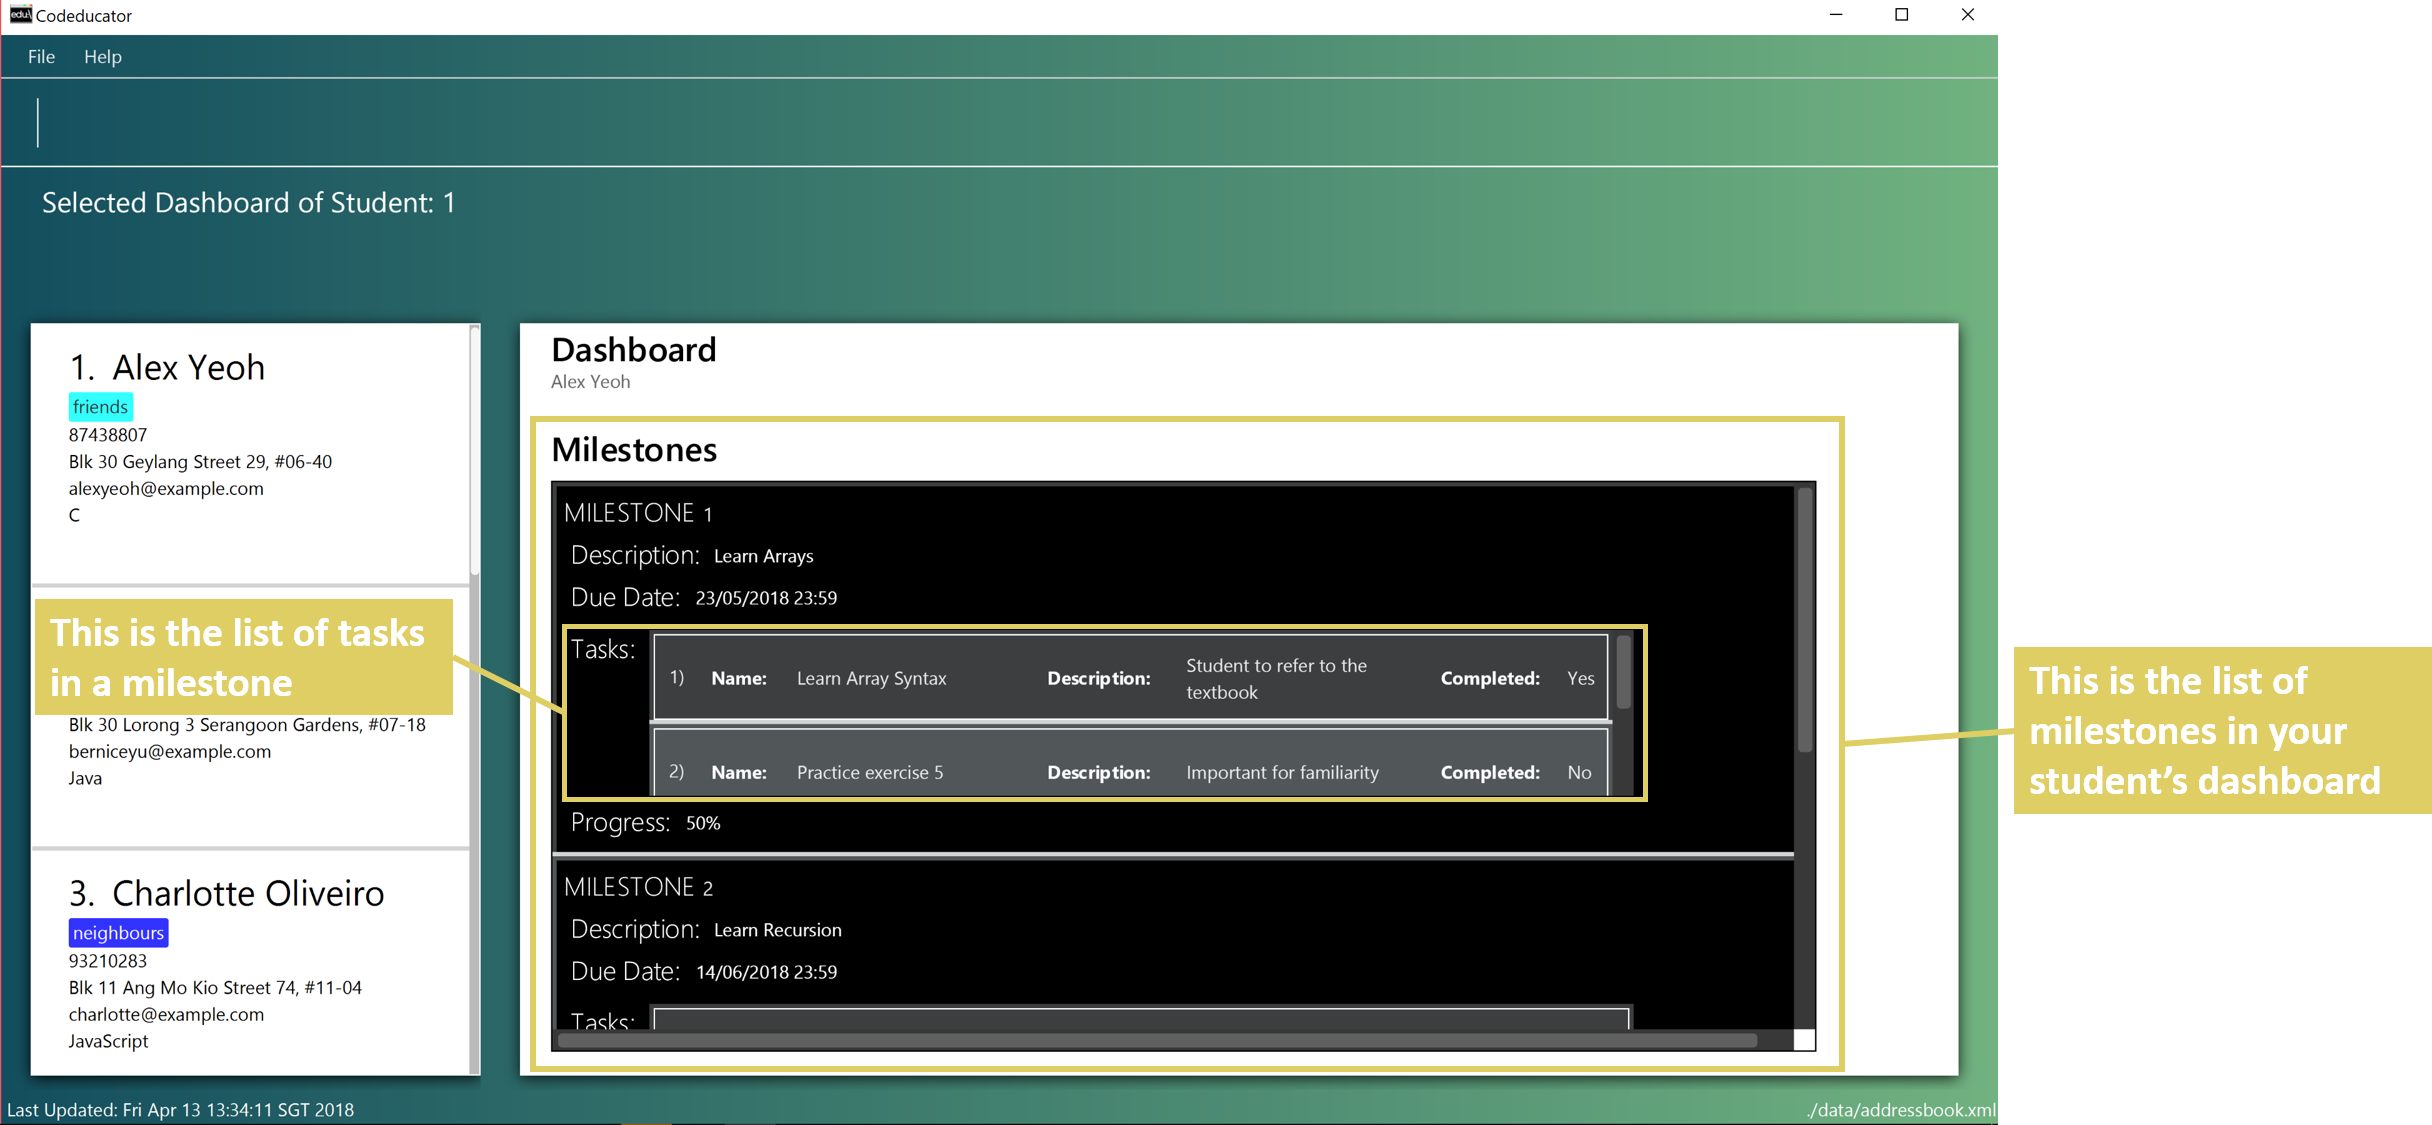Click the student list vertical scrollbar
The height and width of the screenshot is (1125, 2432).
(x=475, y=450)
